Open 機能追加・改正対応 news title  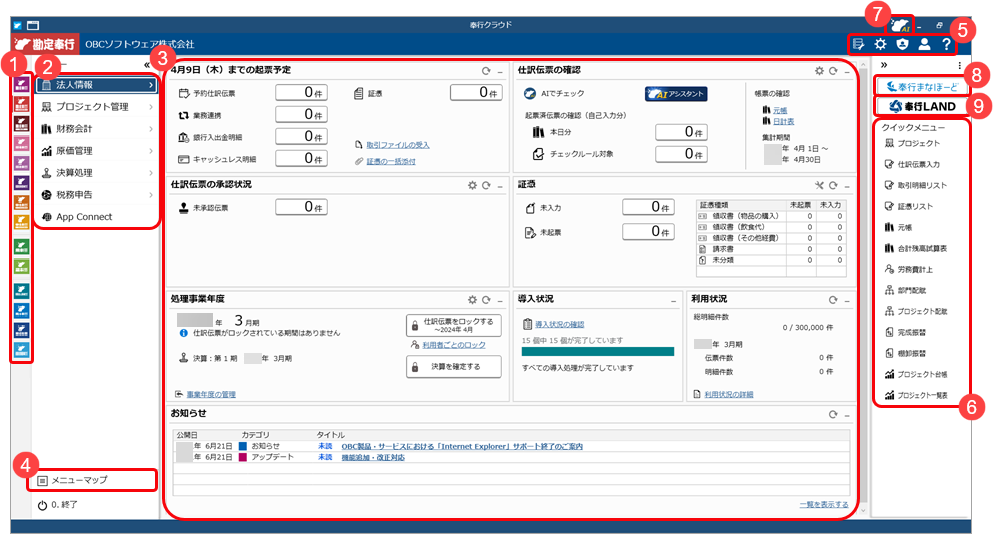(373, 457)
